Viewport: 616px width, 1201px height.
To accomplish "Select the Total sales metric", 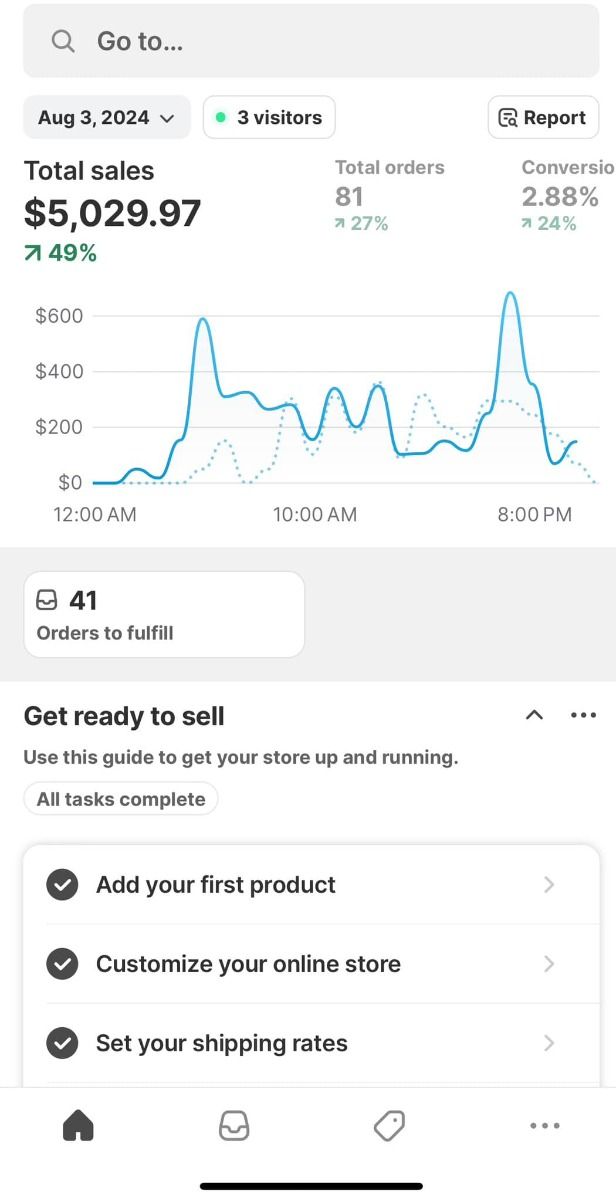I will (x=112, y=212).
